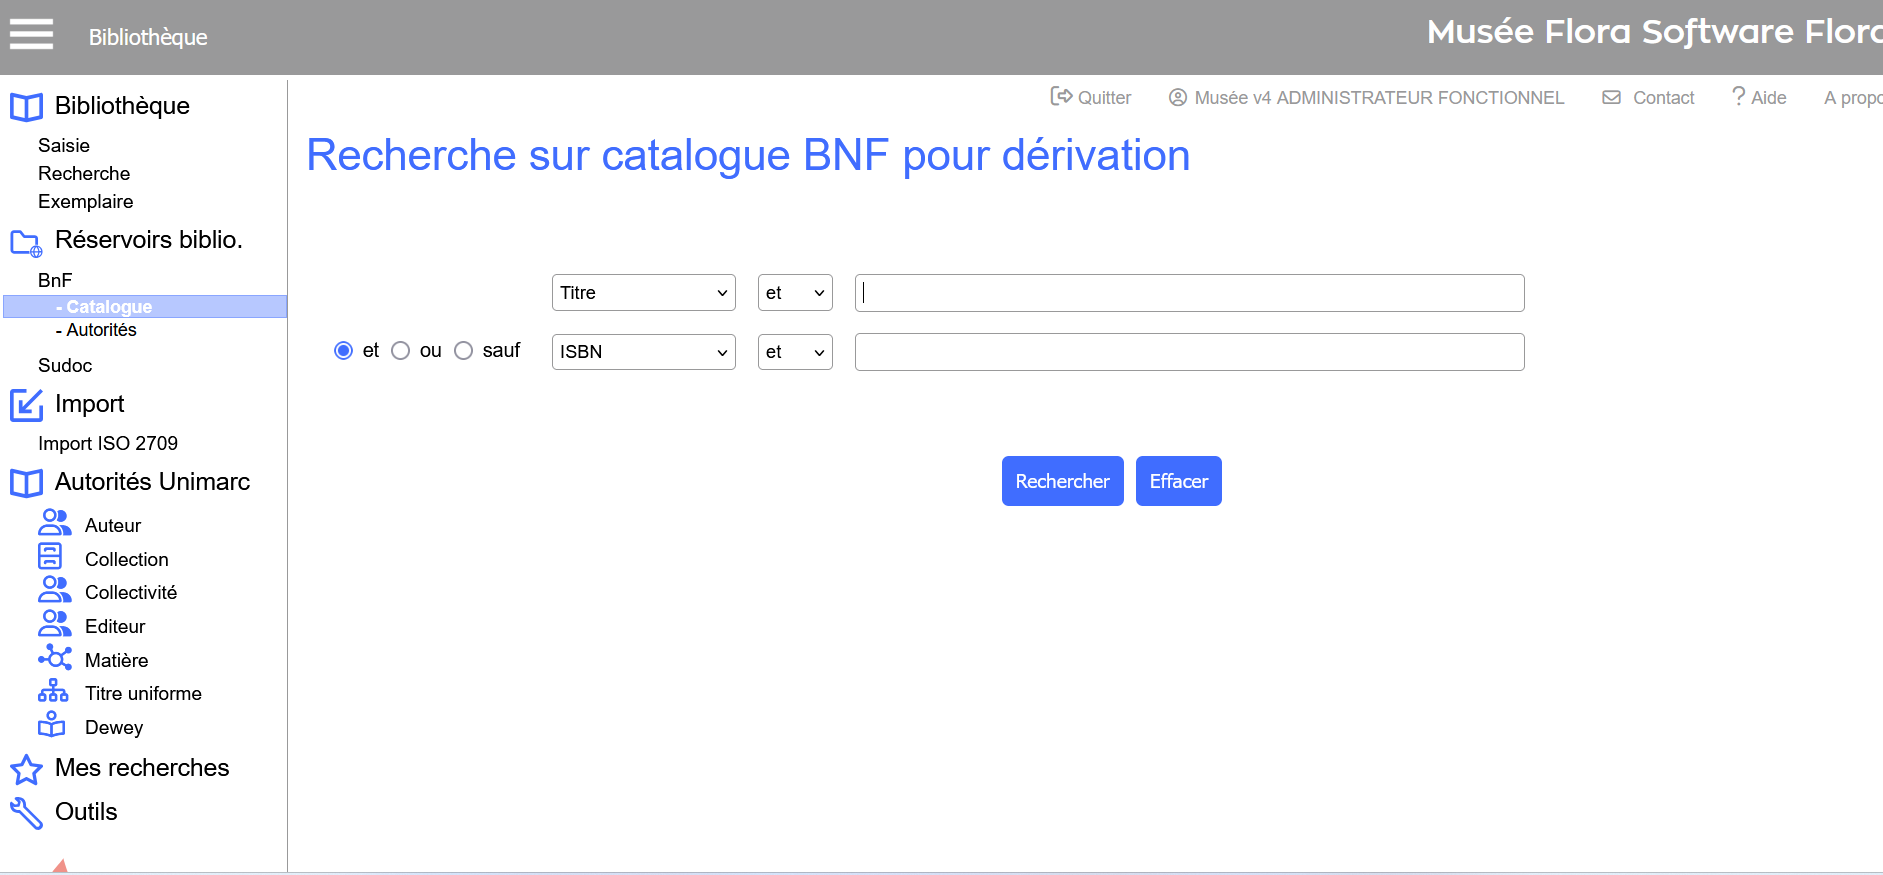This screenshot has width=1883, height=875.
Task: Click the Mes recherches star icon
Action: pos(26,770)
